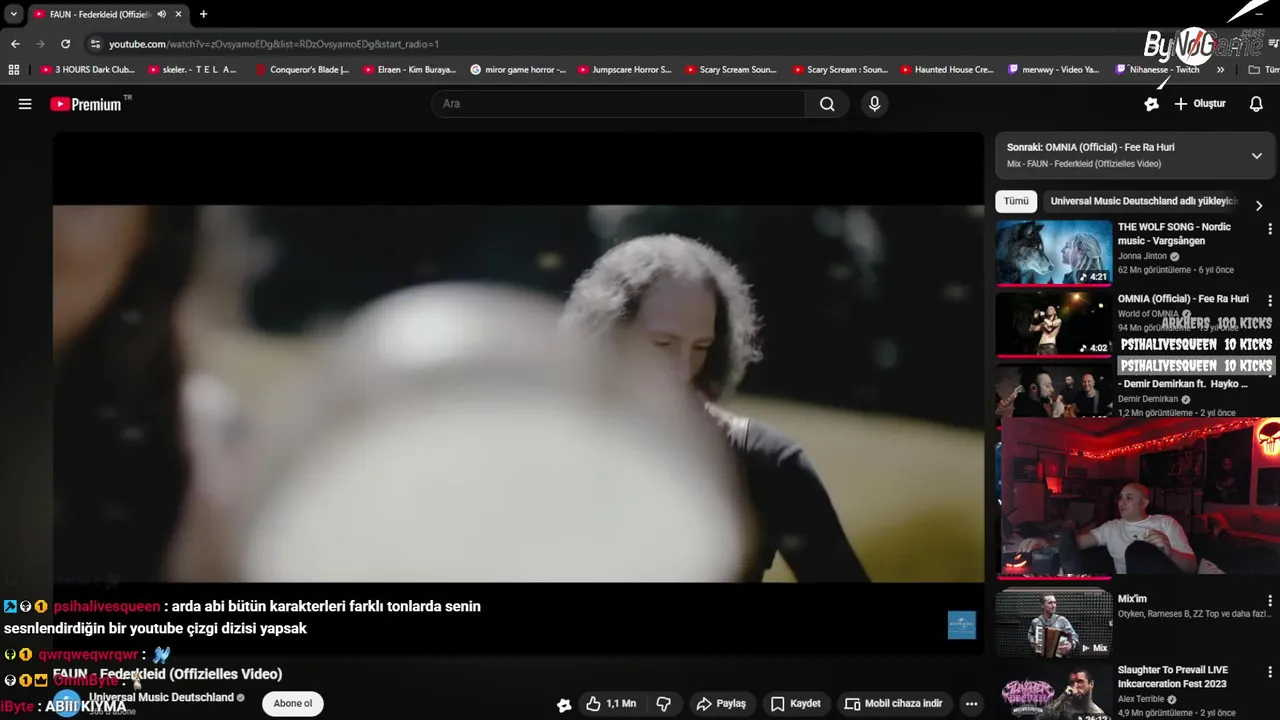Screen dimensions: 1280x720
Task: Collapse the Sonraki mix playlist panel
Action: pyautogui.click(x=1257, y=155)
